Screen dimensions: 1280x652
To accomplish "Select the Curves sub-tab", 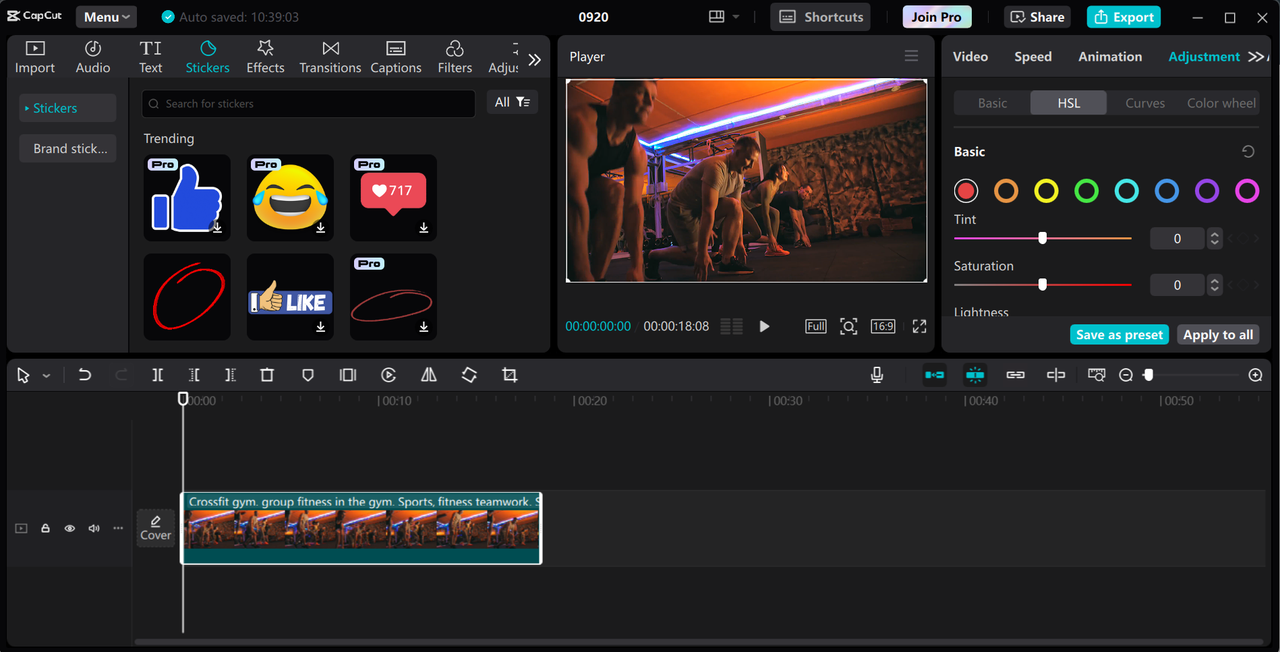I will point(1145,103).
